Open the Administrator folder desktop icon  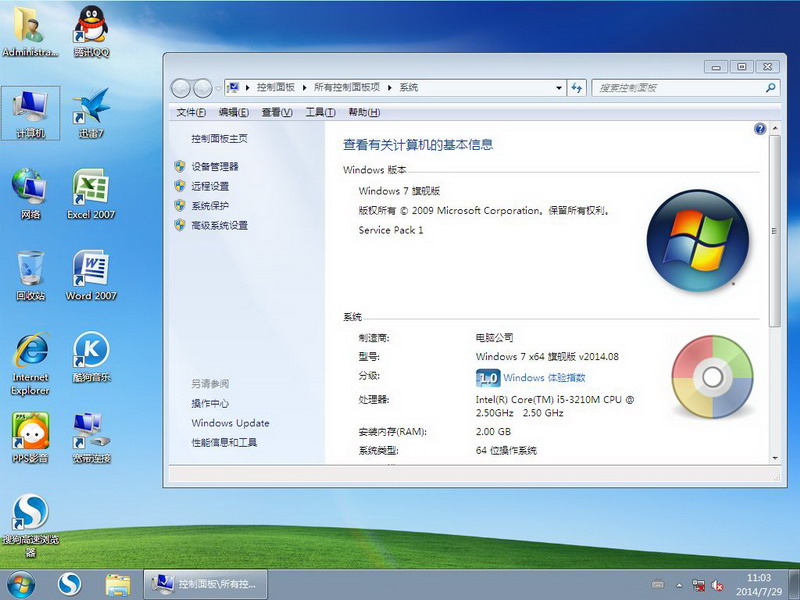[x=30, y=31]
